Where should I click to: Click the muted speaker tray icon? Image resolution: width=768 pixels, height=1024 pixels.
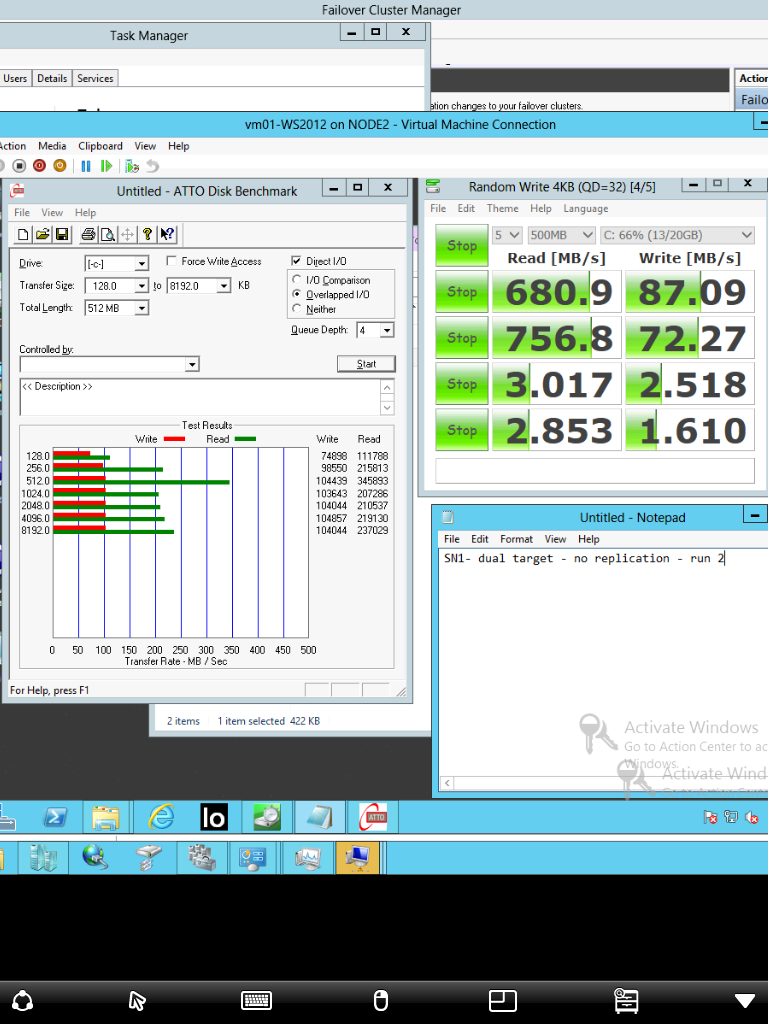point(752,817)
